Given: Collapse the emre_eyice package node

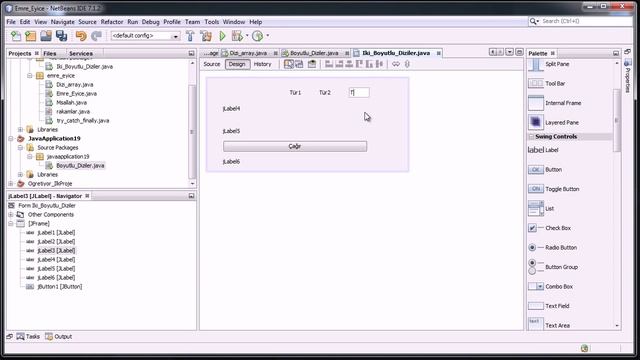Looking at the screenshot, I should [30, 76].
